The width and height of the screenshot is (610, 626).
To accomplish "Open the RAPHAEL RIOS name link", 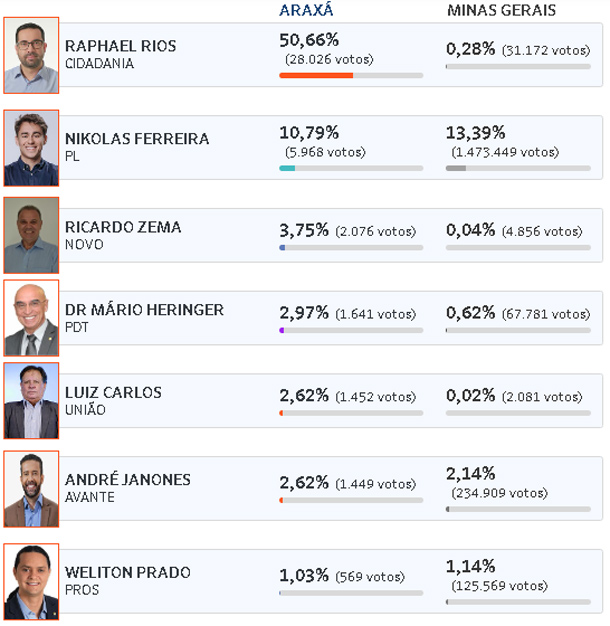I will [121, 46].
